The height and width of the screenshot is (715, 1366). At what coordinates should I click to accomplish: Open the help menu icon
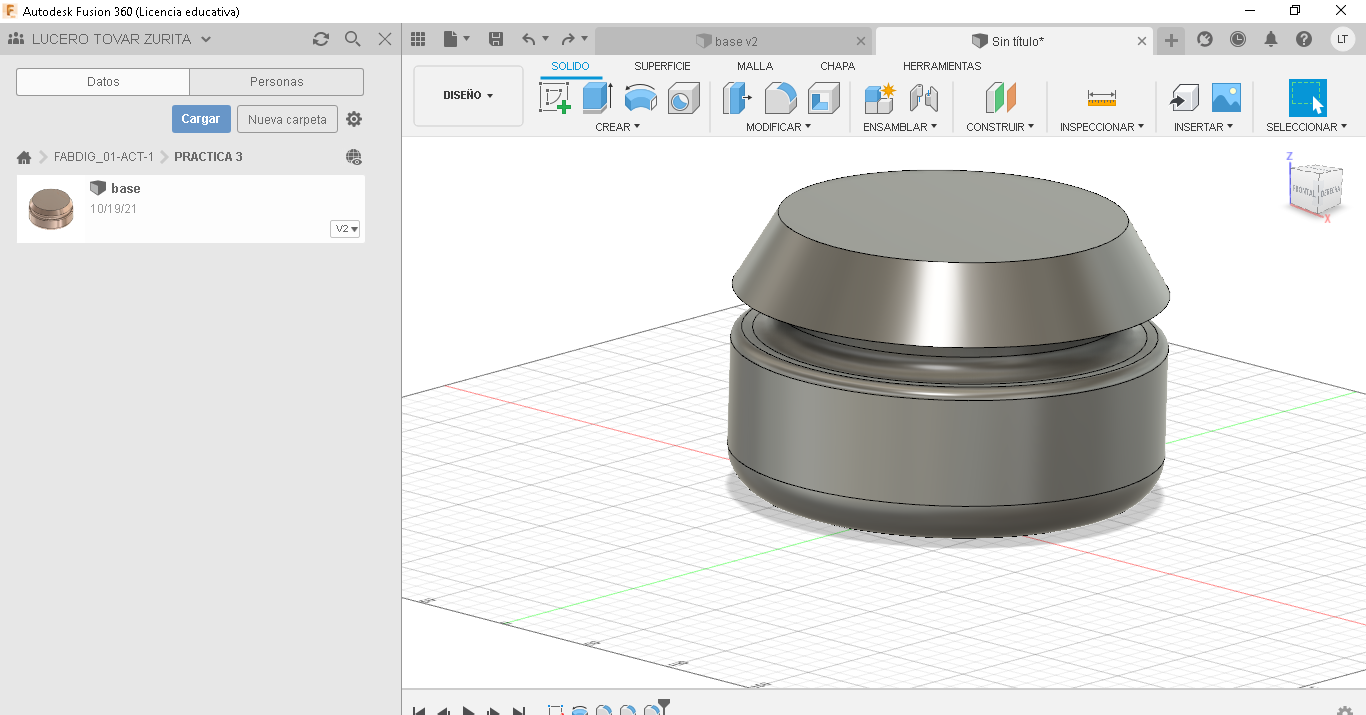(1304, 39)
